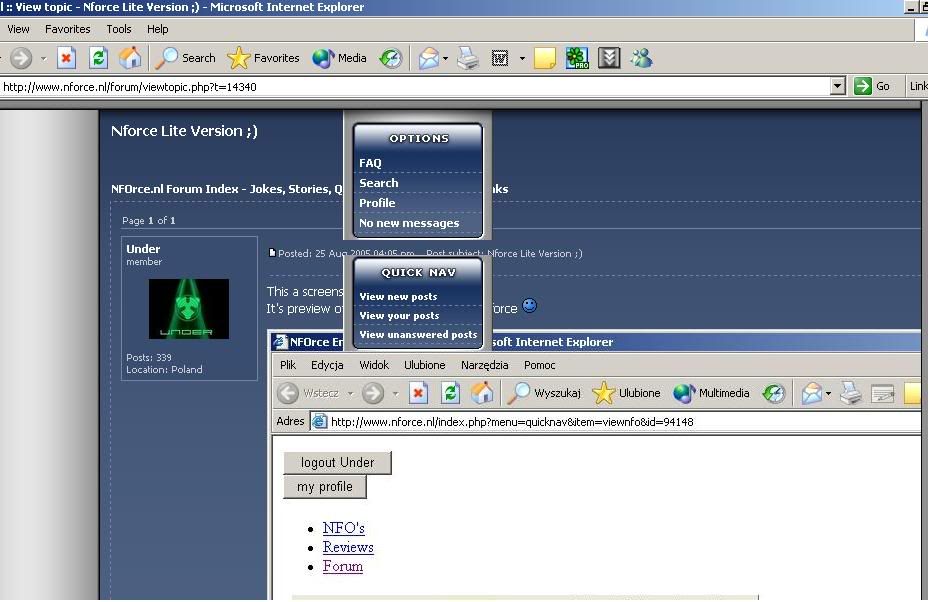Click "No new messages" in the Options panel
Image resolution: width=928 pixels, height=602 pixels.
coord(409,223)
